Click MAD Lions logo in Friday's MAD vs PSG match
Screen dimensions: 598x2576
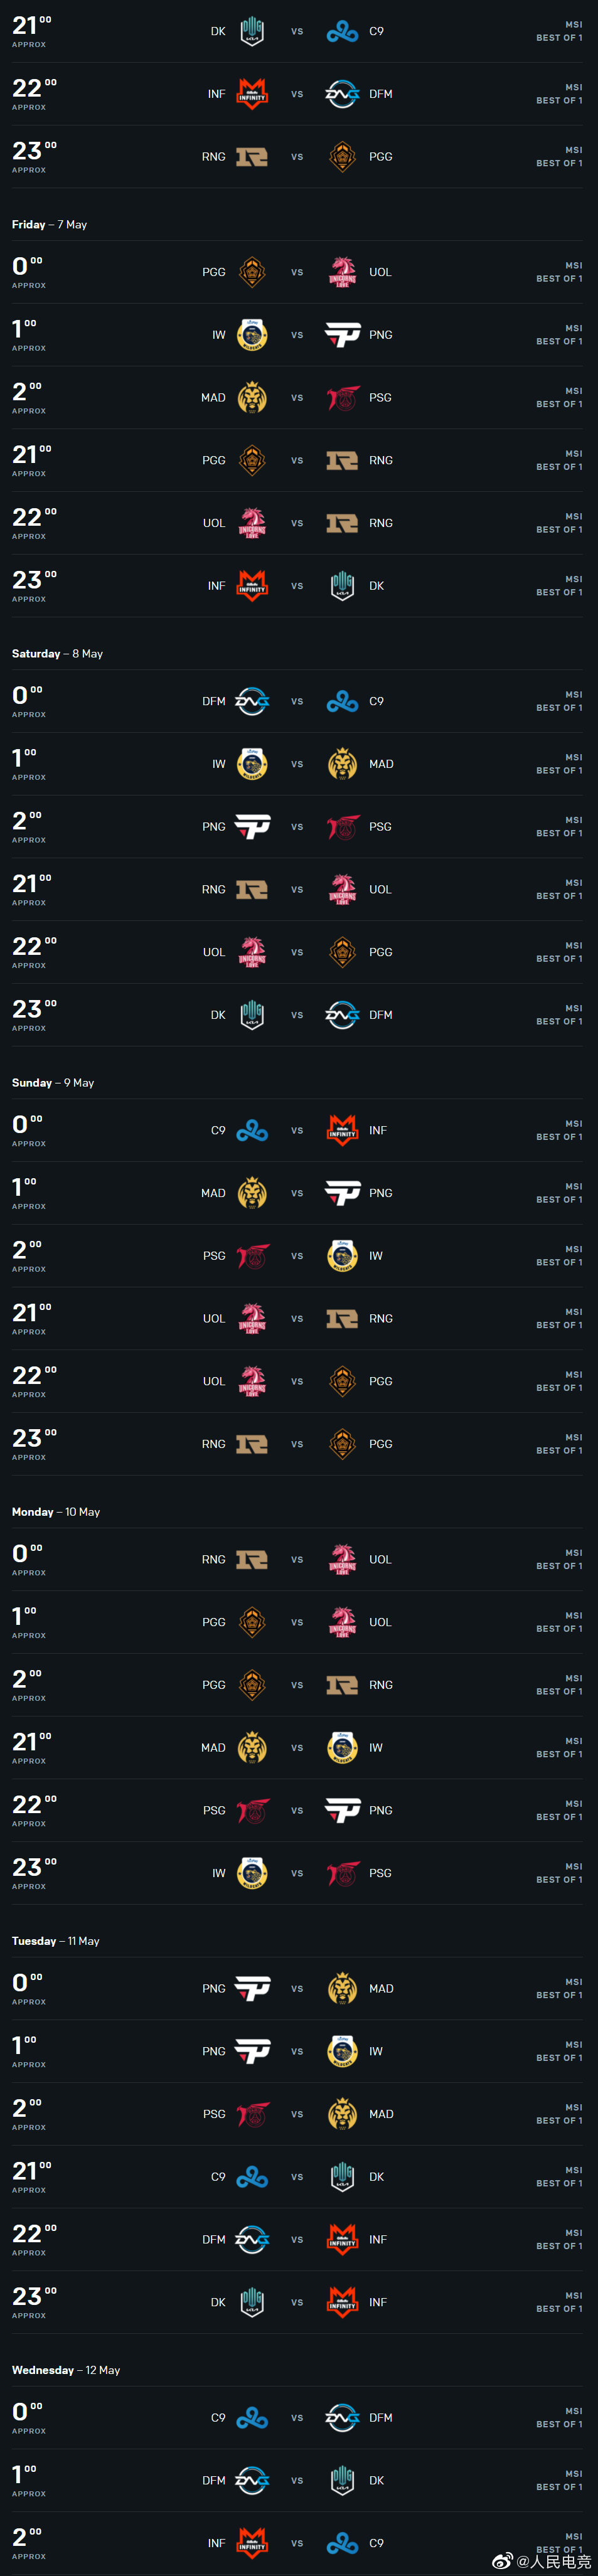tap(252, 397)
